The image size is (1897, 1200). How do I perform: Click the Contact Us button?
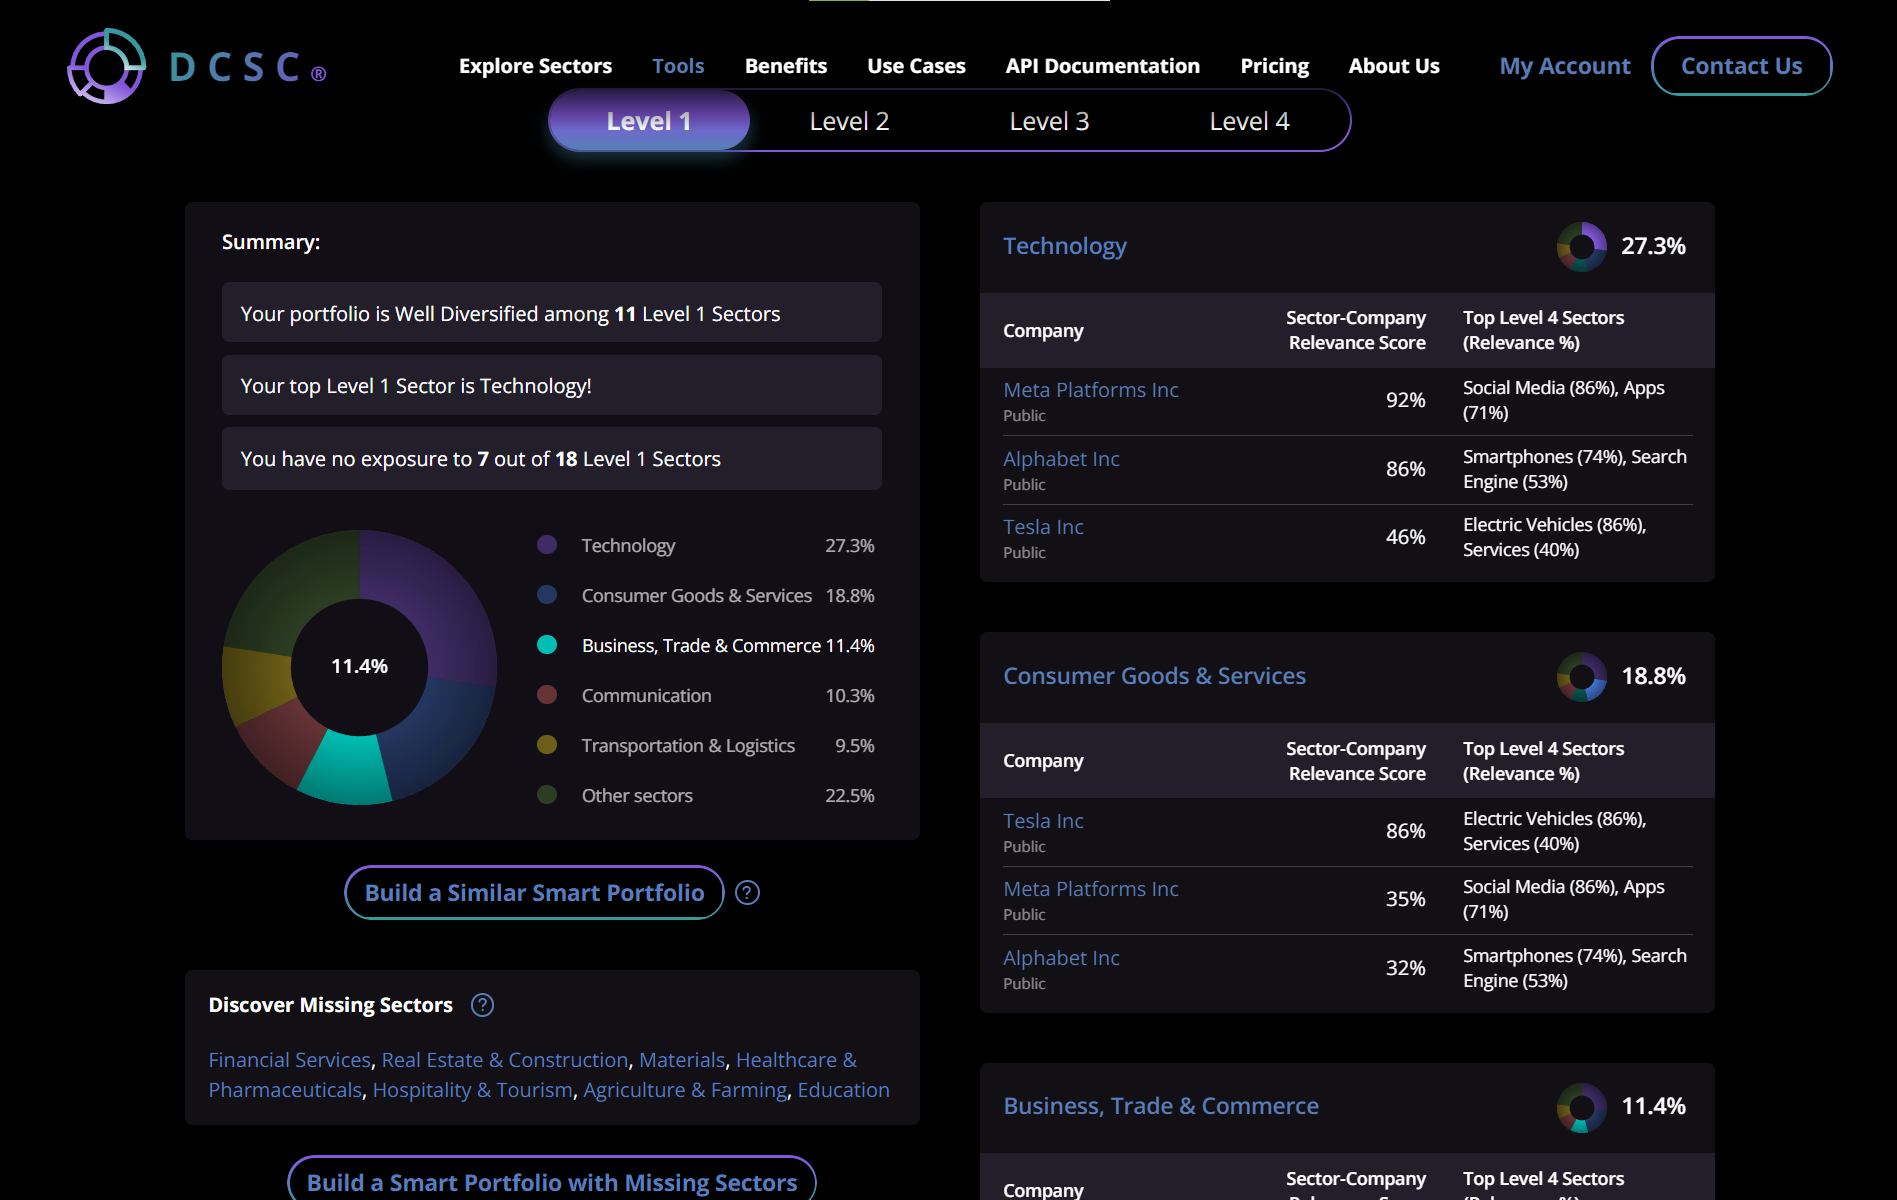1741,66
